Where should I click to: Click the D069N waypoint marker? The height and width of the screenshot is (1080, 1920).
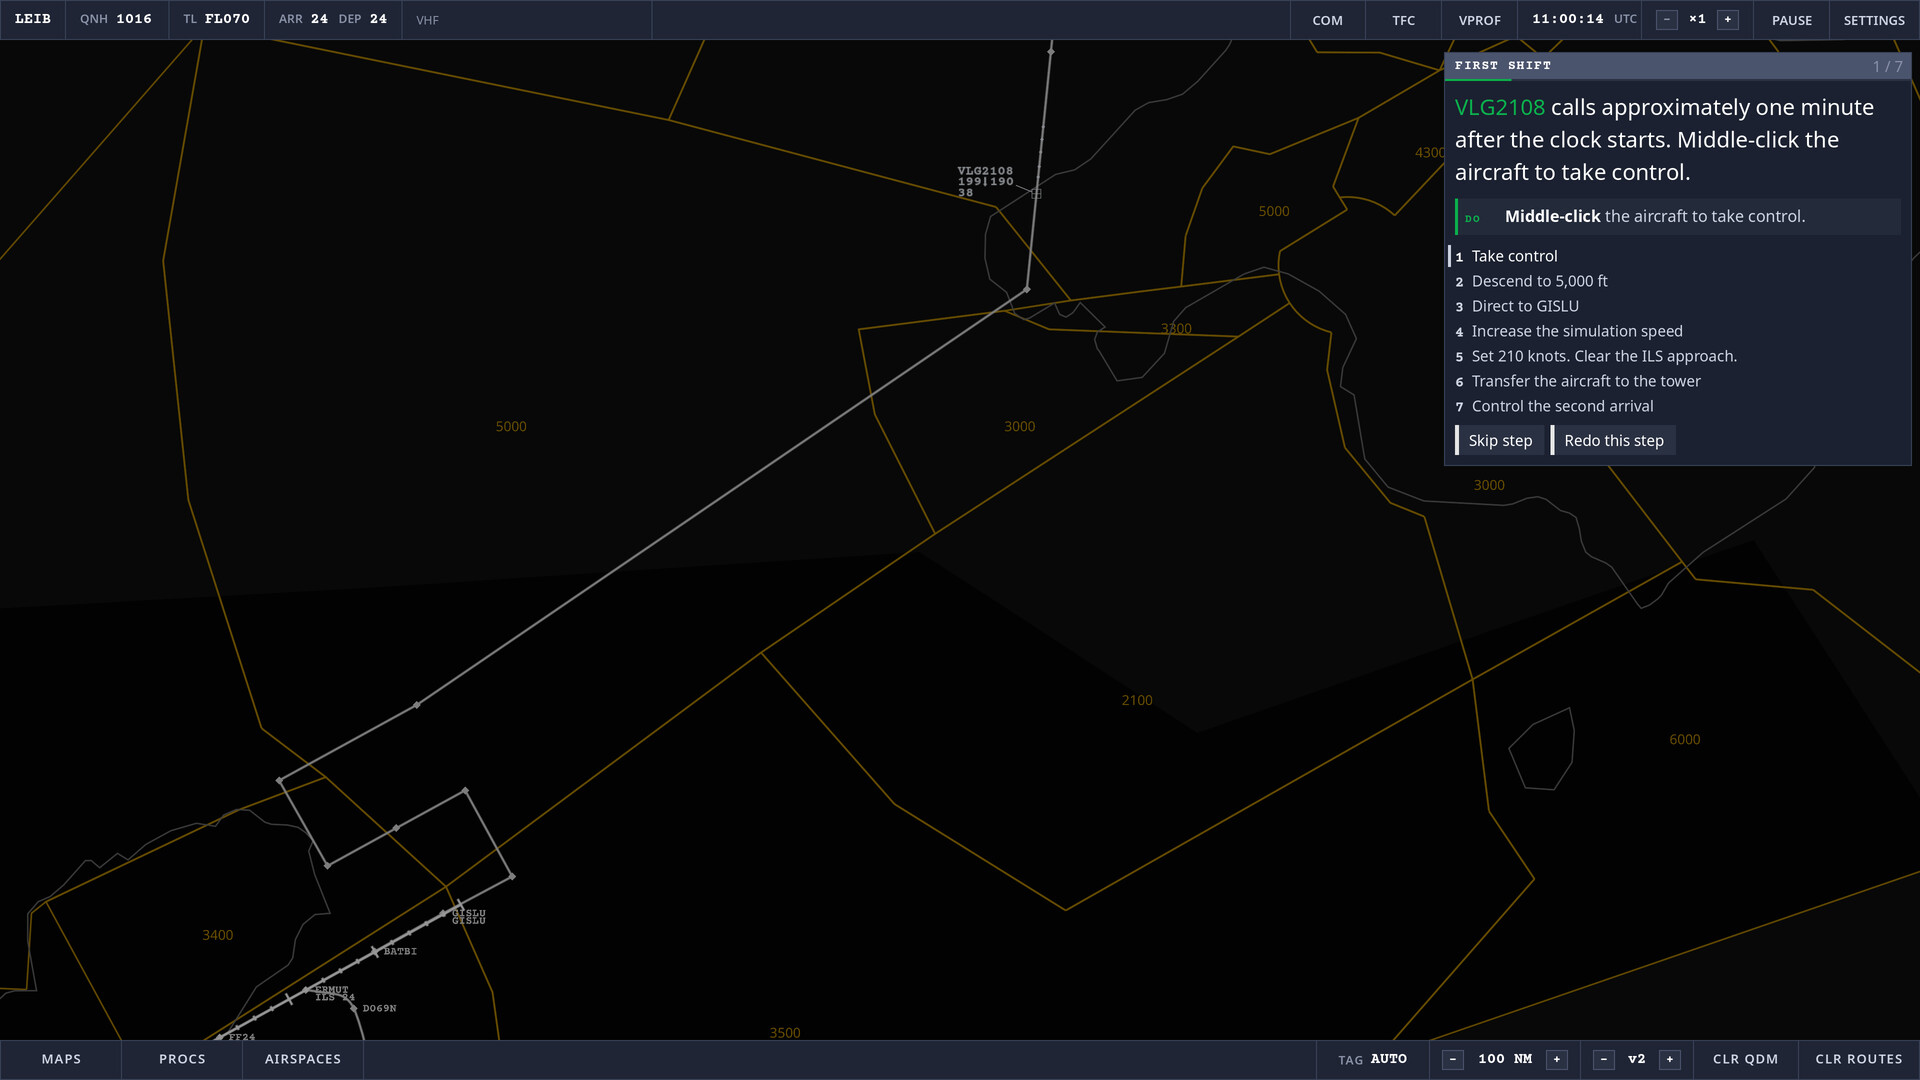pyautogui.click(x=354, y=1008)
